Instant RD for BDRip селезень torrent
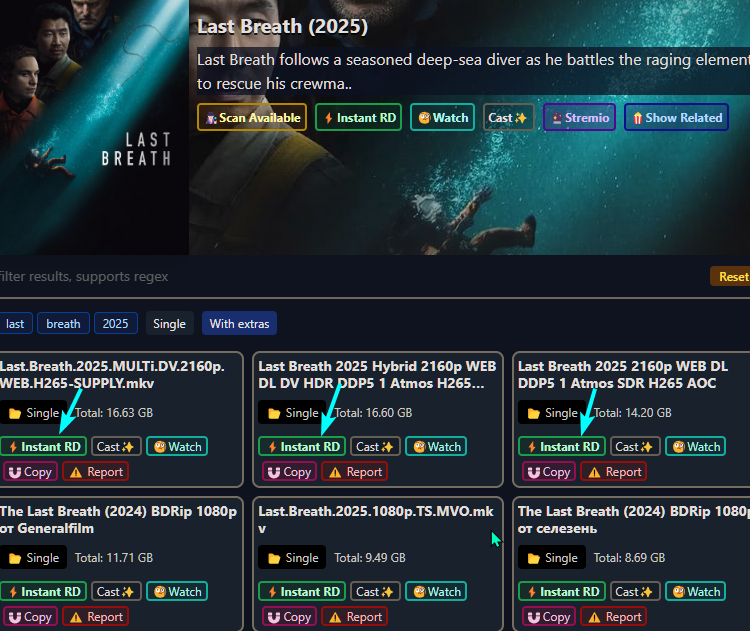This screenshot has width=750, height=631. pos(562,591)
